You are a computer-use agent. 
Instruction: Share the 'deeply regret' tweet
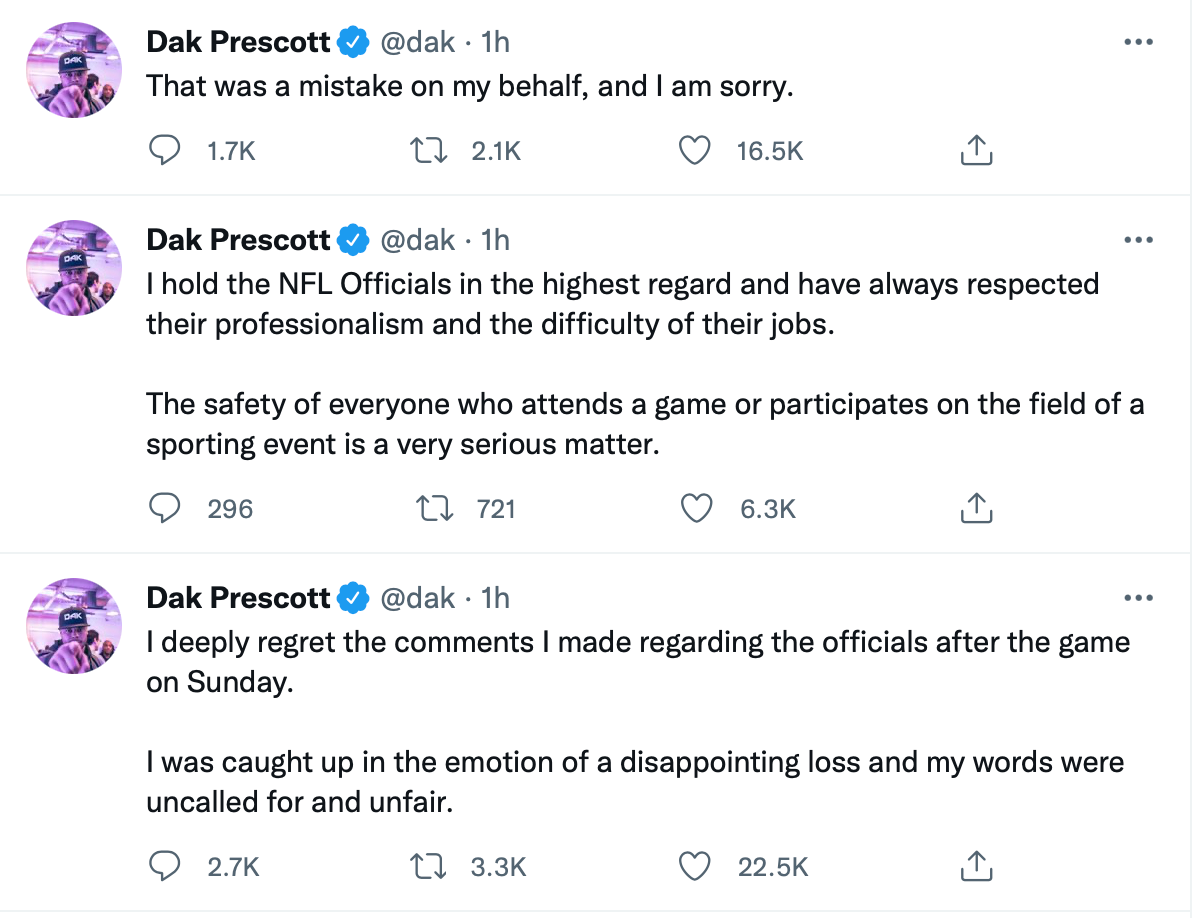click(975, 867)
